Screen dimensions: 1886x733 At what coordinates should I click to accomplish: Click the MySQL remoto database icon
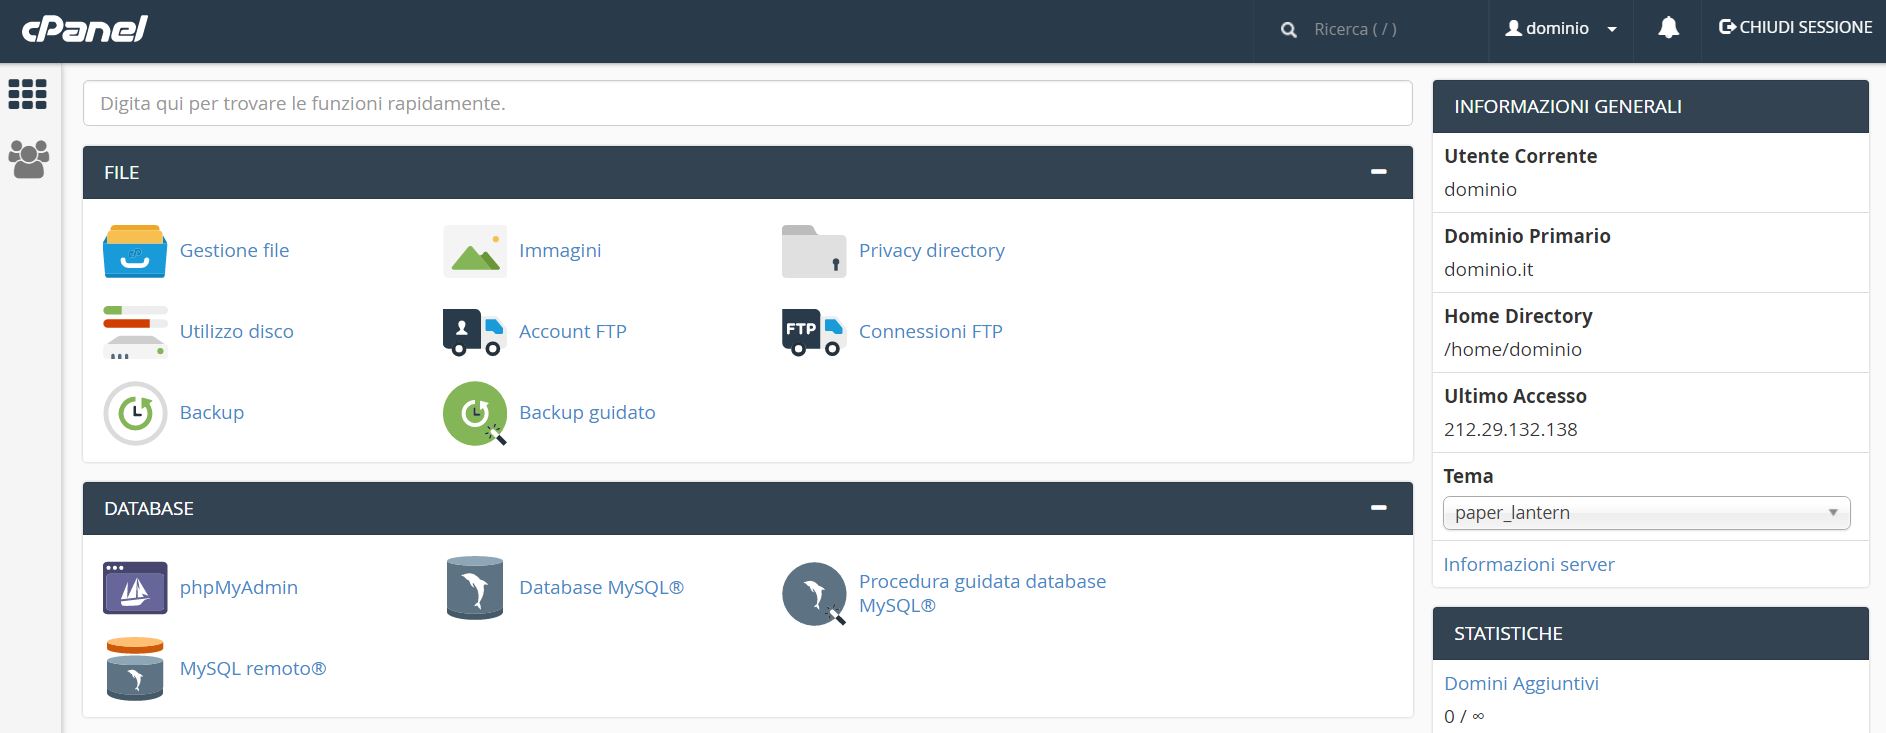pyautogui.click(x=135, y=669)
